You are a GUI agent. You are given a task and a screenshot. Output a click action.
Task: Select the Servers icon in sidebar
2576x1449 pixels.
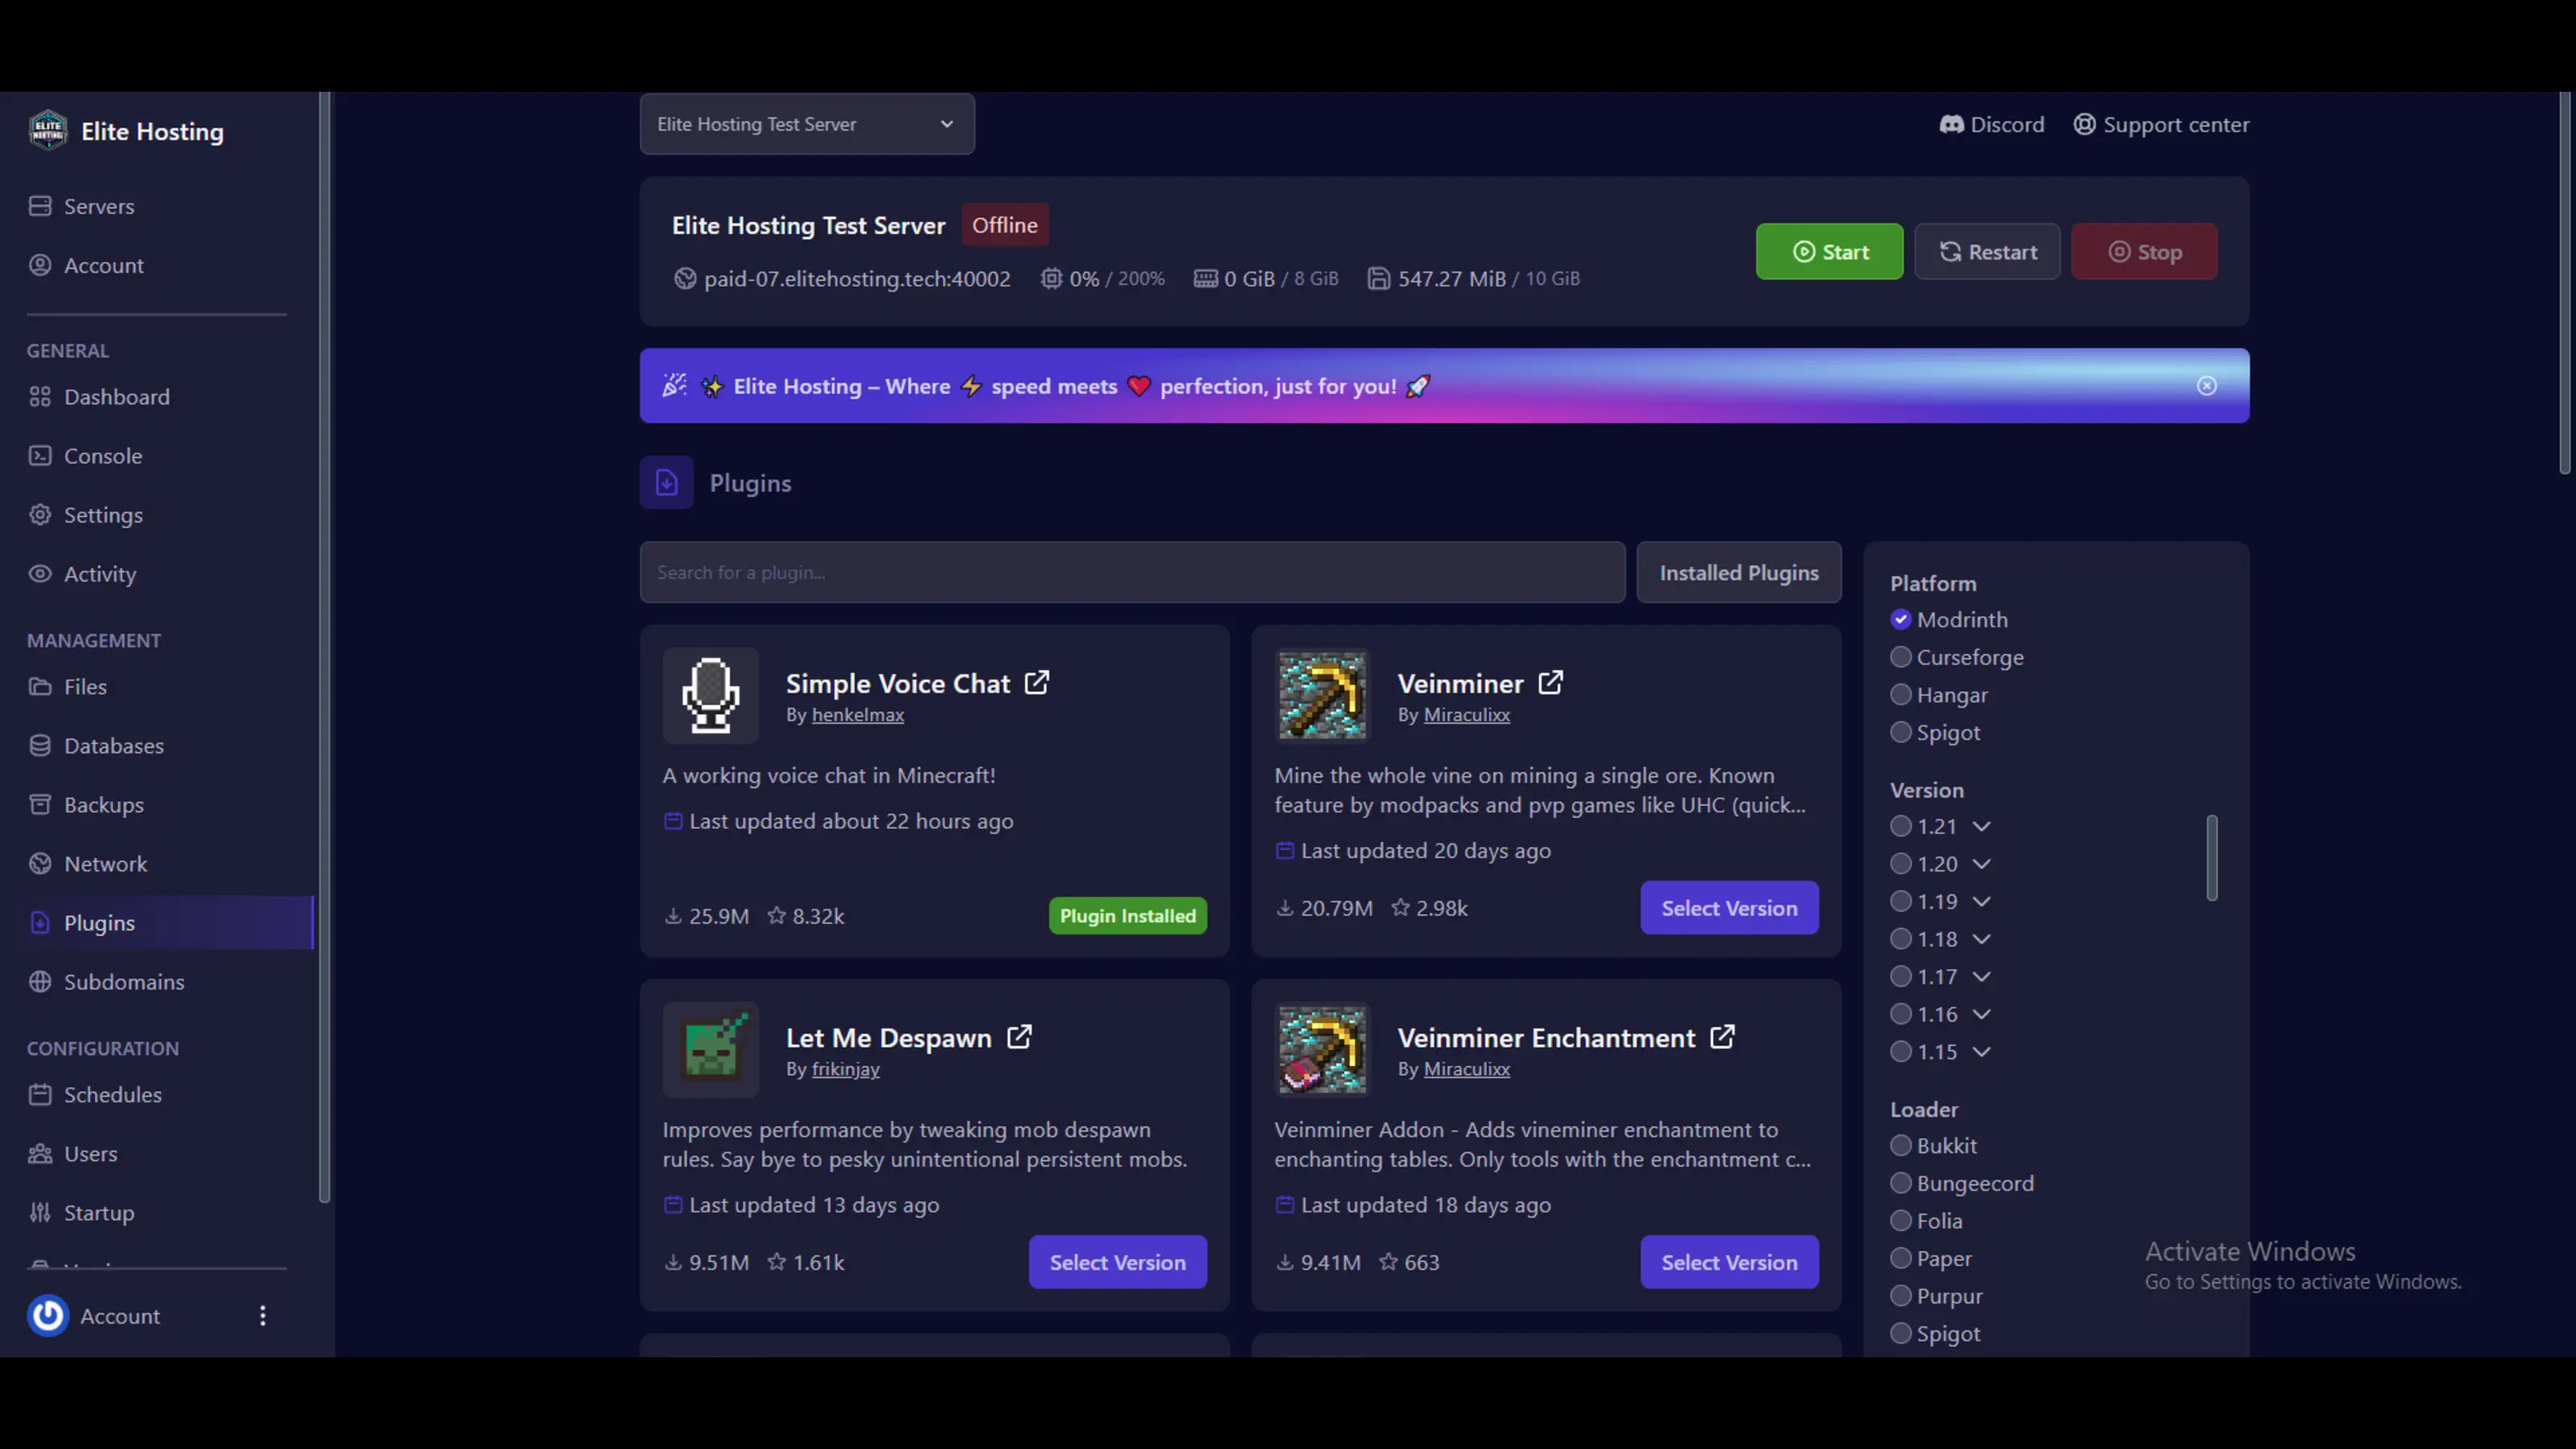coord(40,206)
